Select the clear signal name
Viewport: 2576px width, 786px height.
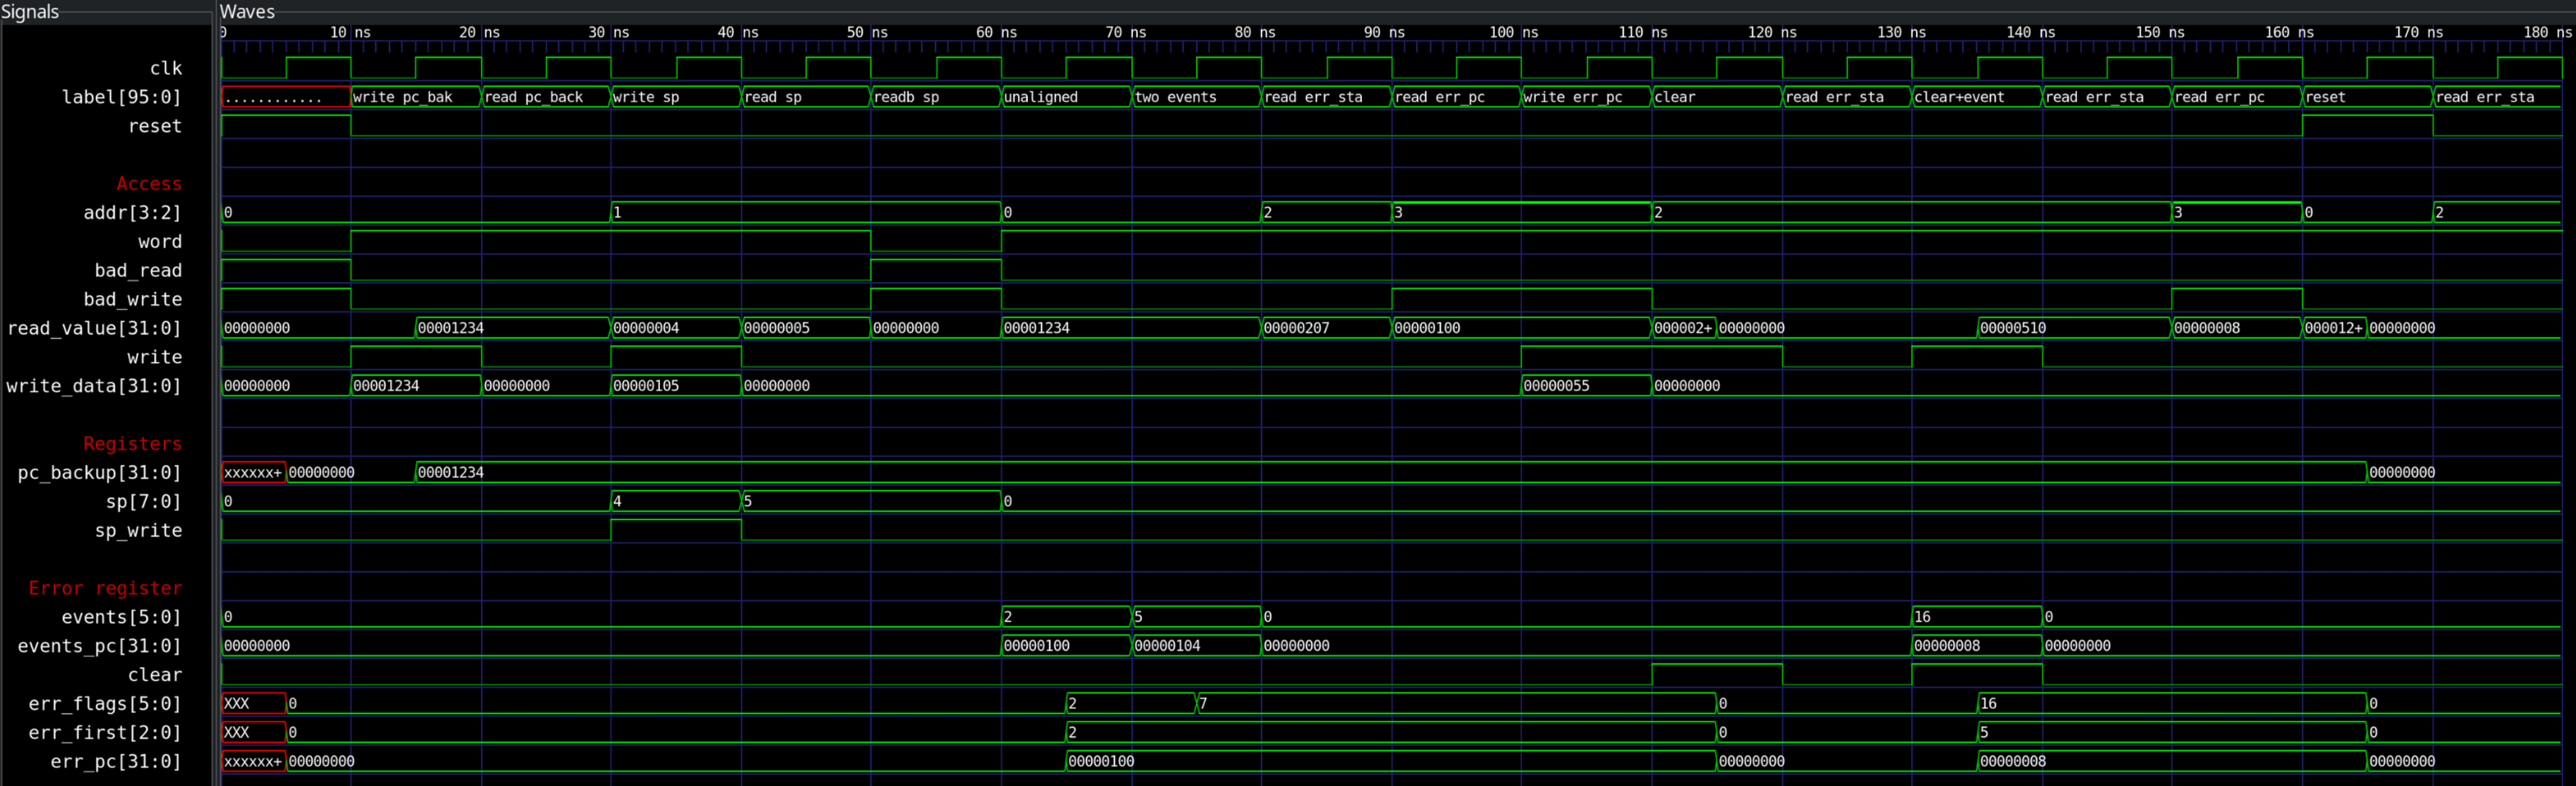click(x=155, y=675)
